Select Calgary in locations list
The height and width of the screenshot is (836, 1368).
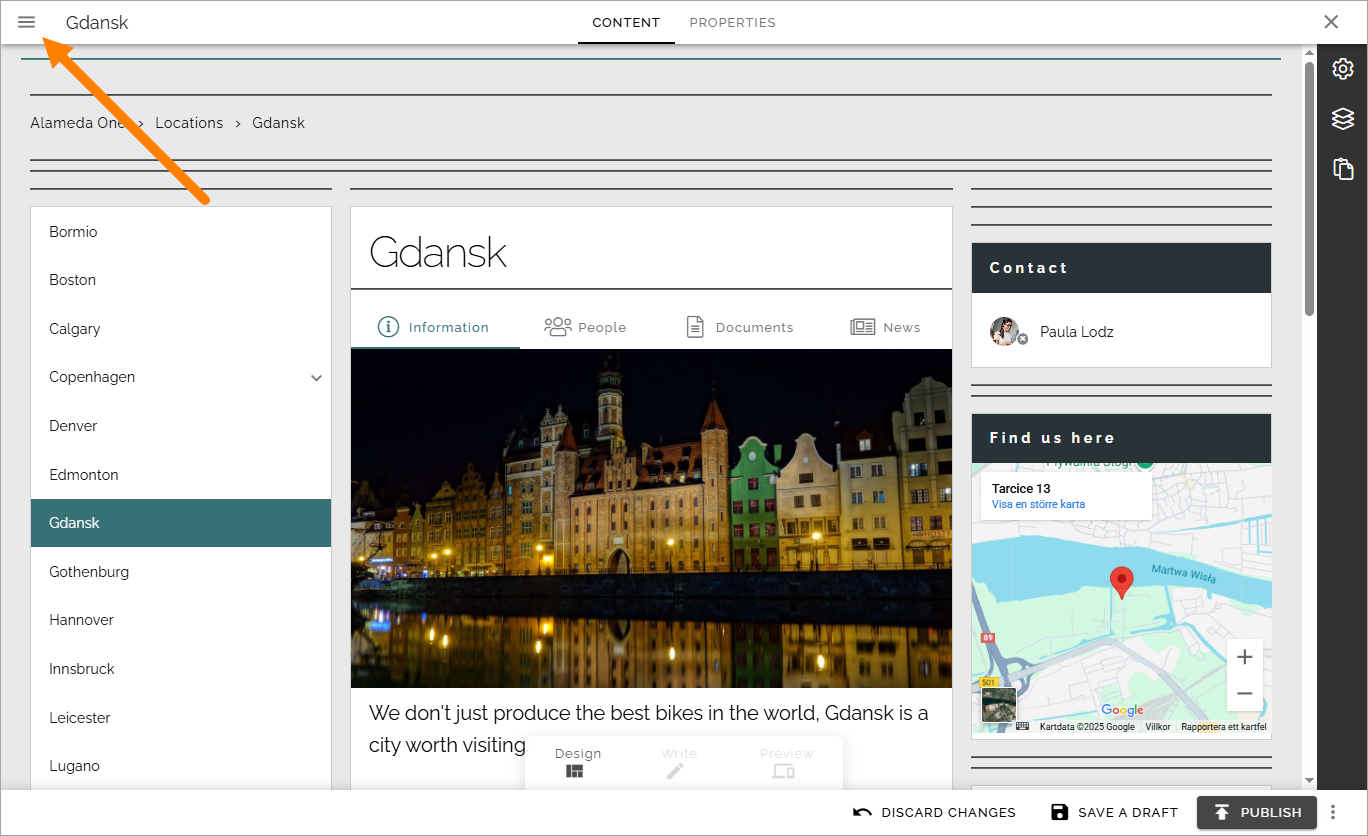click(x=181, y=329)
